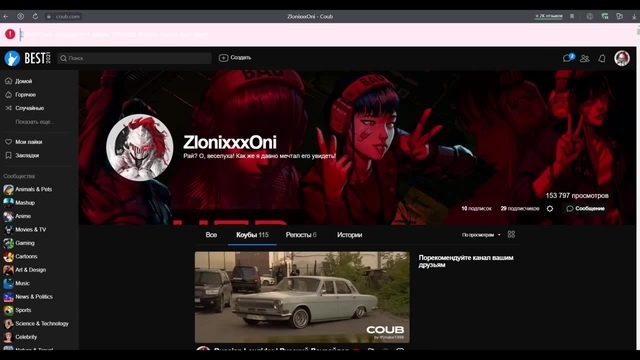Open the notifications bell icon
The height and width of the screenshot is (360, 640).
tap(602, 58)
